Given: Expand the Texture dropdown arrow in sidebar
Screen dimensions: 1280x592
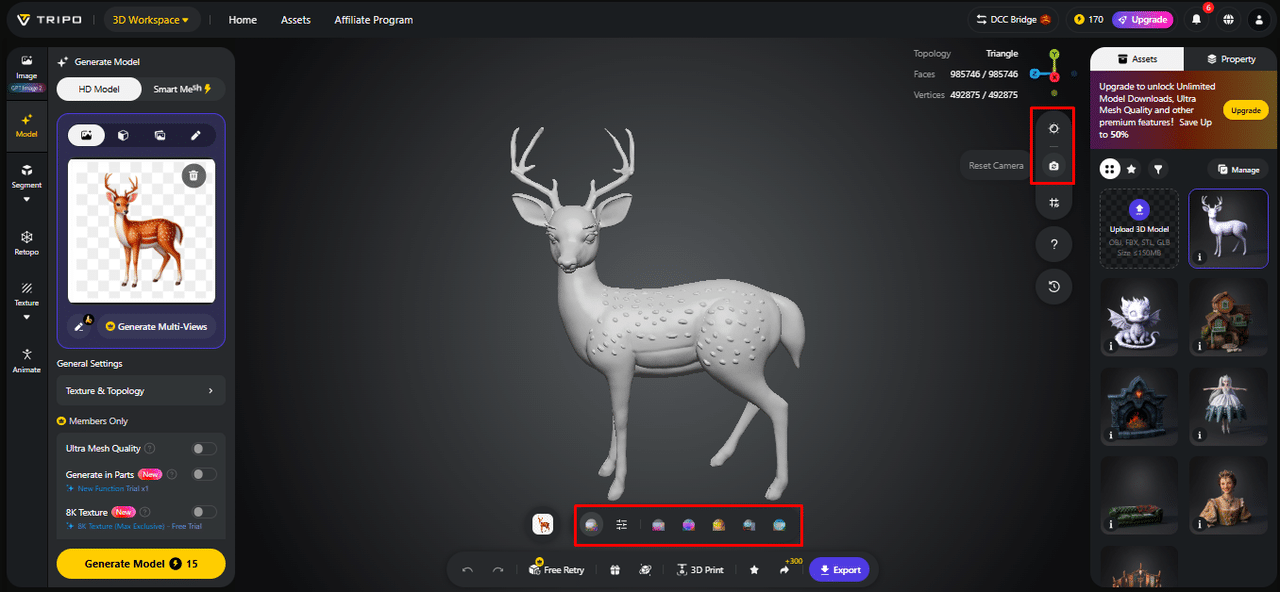Looking at the screenshot, I should click(x=26, y=317).
